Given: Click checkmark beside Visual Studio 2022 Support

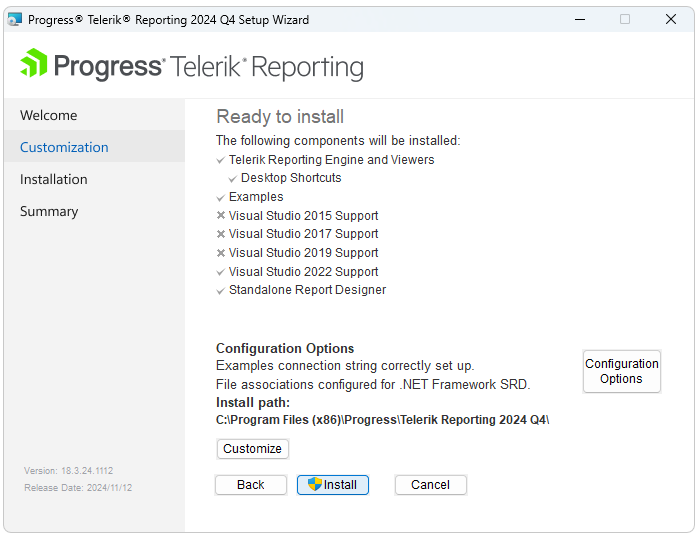Looking at the screenshot, I should coord(220,272).
